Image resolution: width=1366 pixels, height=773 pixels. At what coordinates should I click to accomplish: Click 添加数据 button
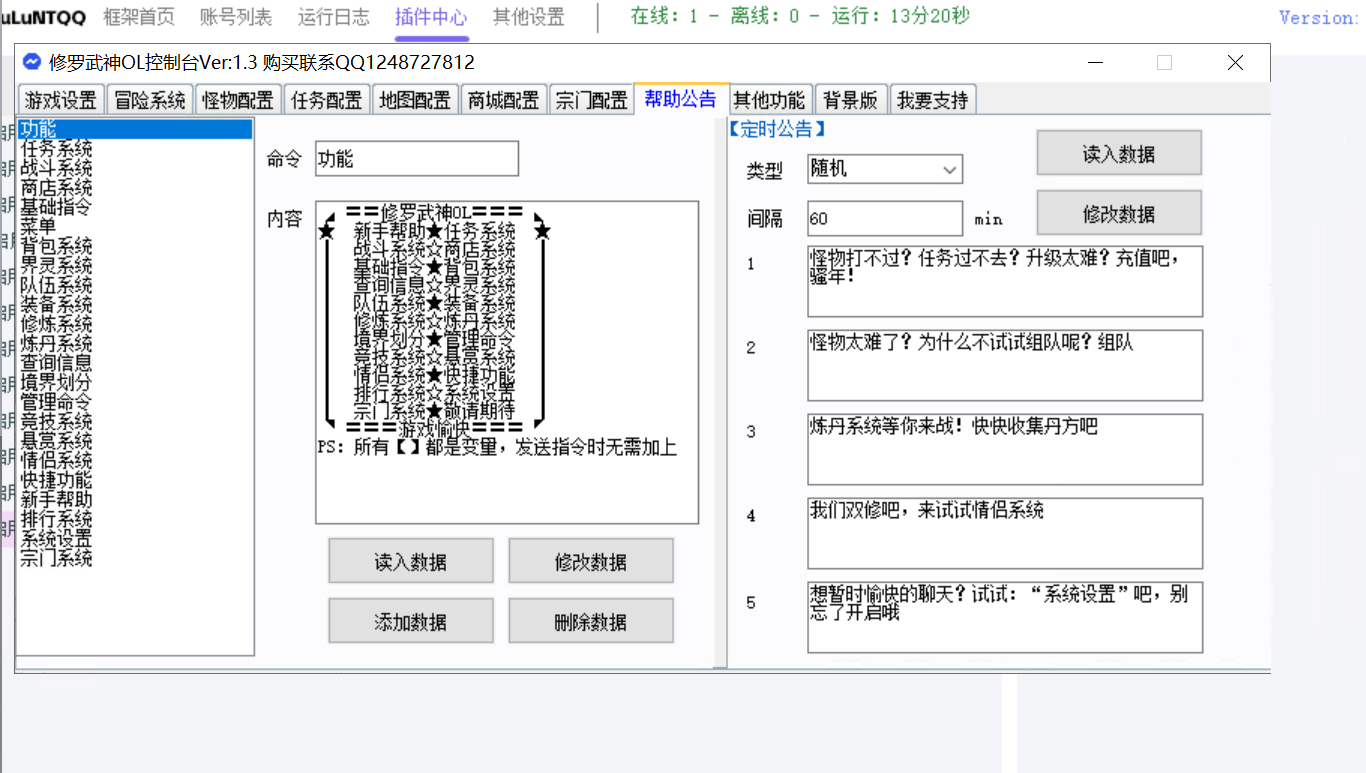tap(410, 621)
